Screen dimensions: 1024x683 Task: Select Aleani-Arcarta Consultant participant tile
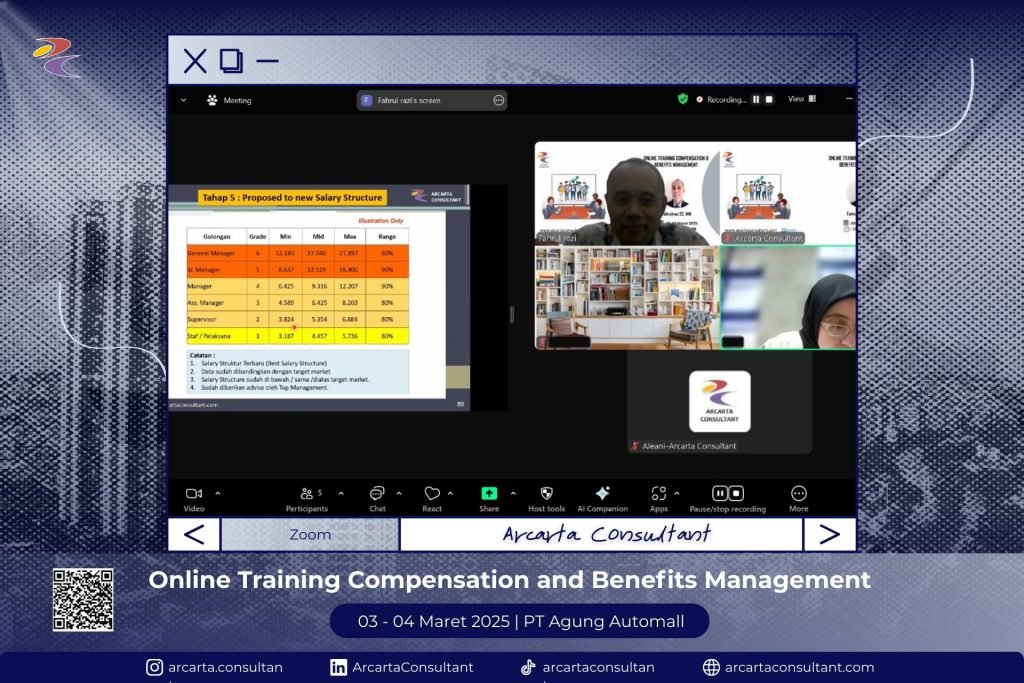pos(719,402)
